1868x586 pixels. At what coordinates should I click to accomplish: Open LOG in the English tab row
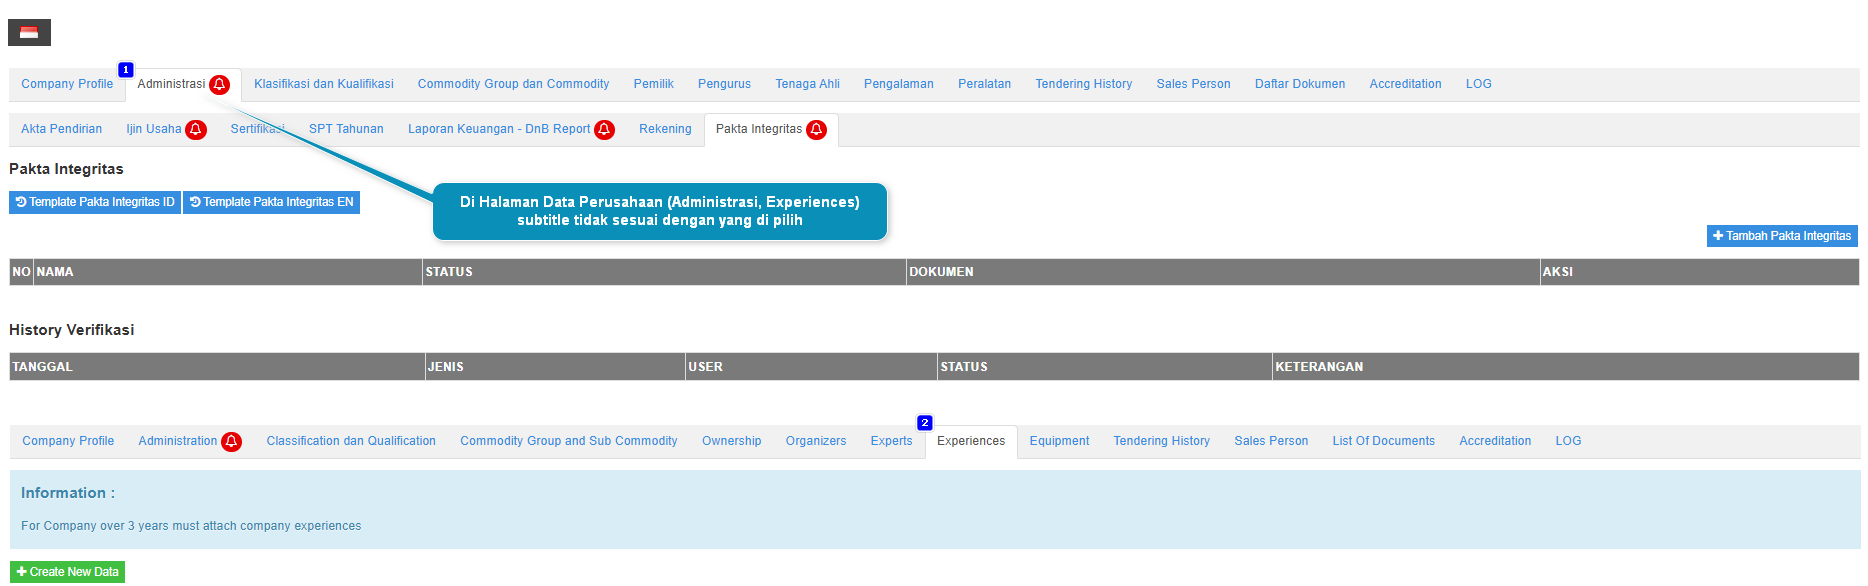coord(1568,441)
